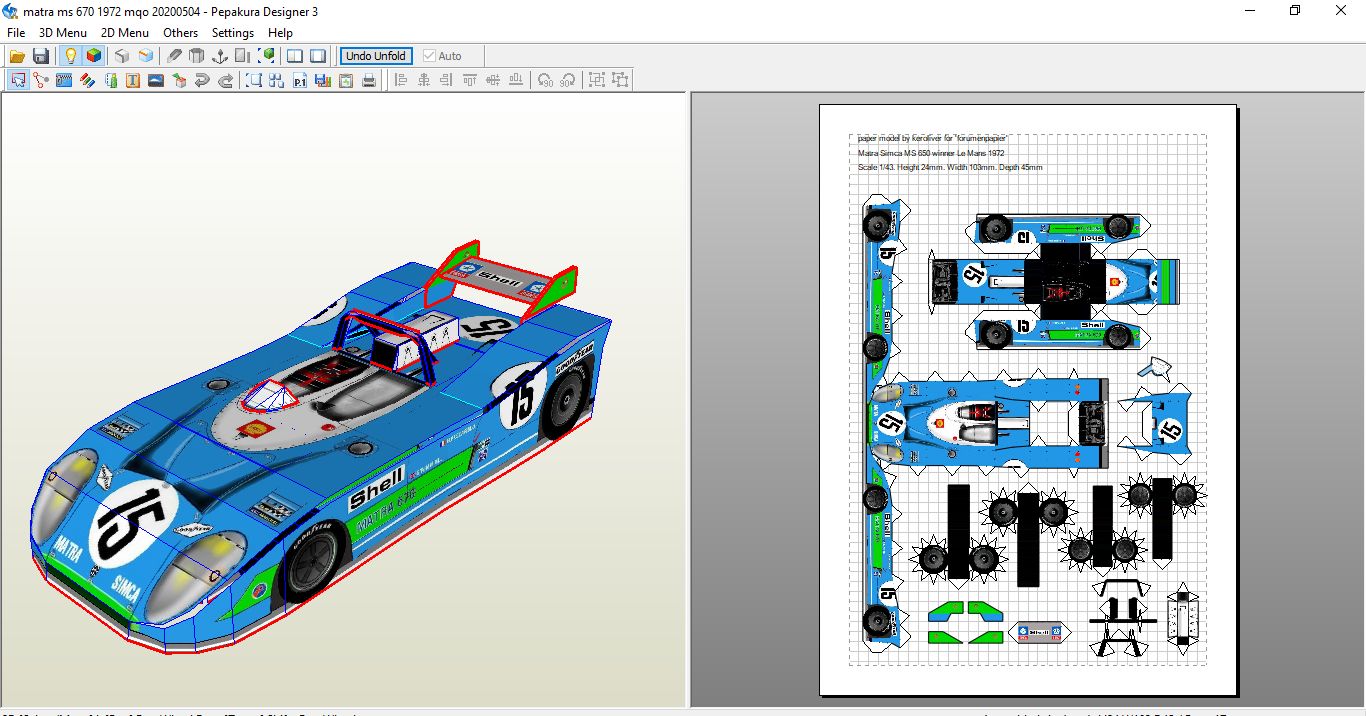
Task: Open the 3D Menu
Action: pyautogui.click(x=62, y=33)
